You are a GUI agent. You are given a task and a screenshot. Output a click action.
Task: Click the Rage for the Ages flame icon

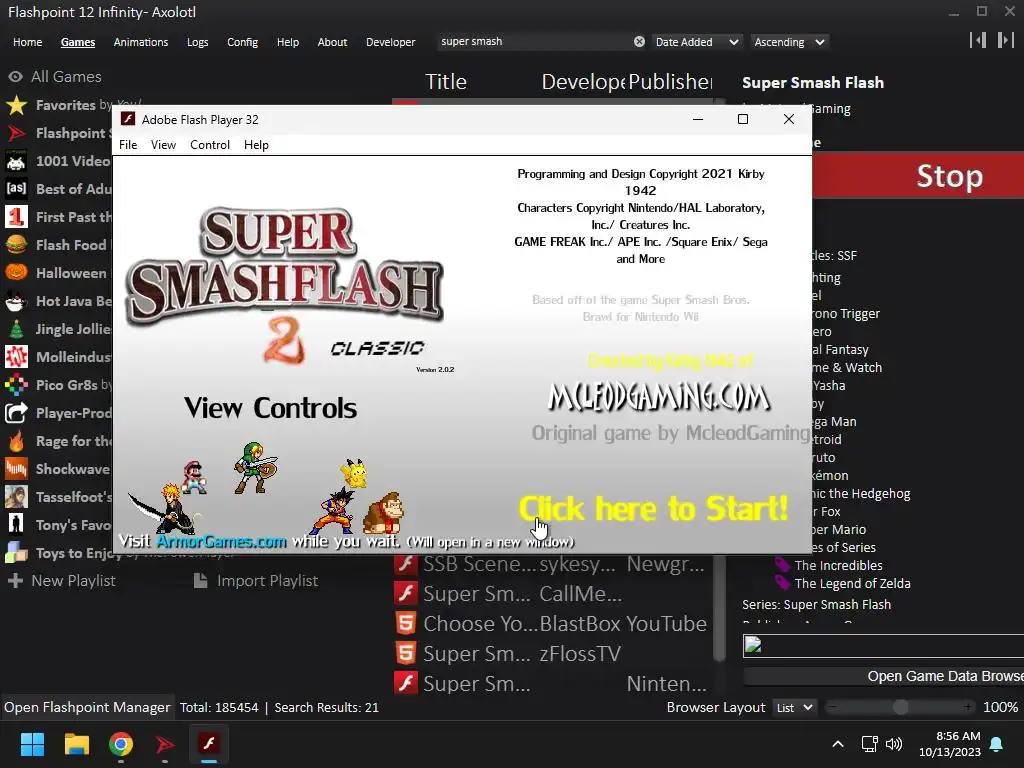[16, 441]
